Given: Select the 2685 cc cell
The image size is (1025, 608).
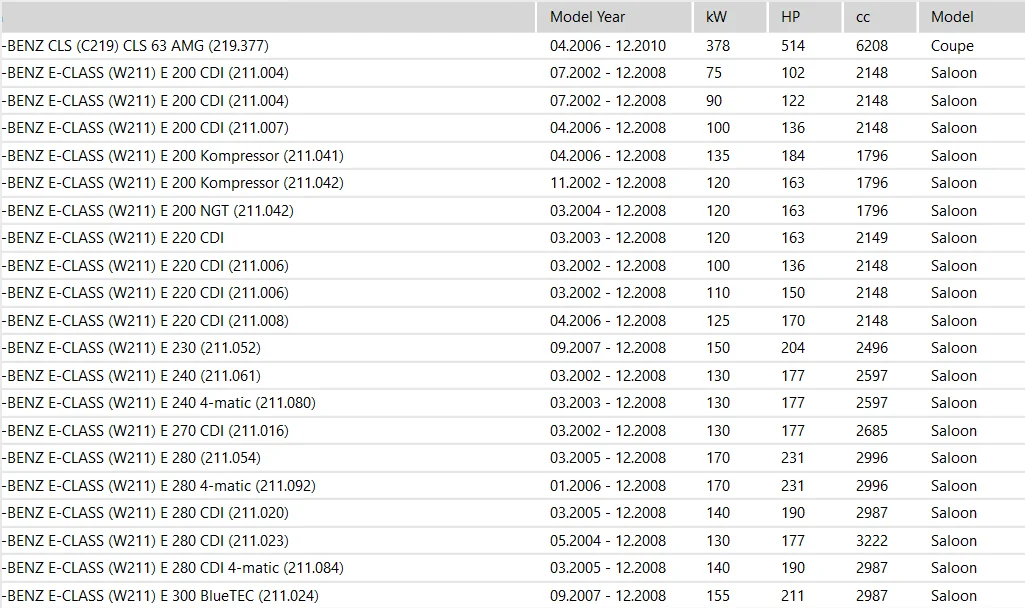Looking at the screenshot, I should [x=872, y=431].
